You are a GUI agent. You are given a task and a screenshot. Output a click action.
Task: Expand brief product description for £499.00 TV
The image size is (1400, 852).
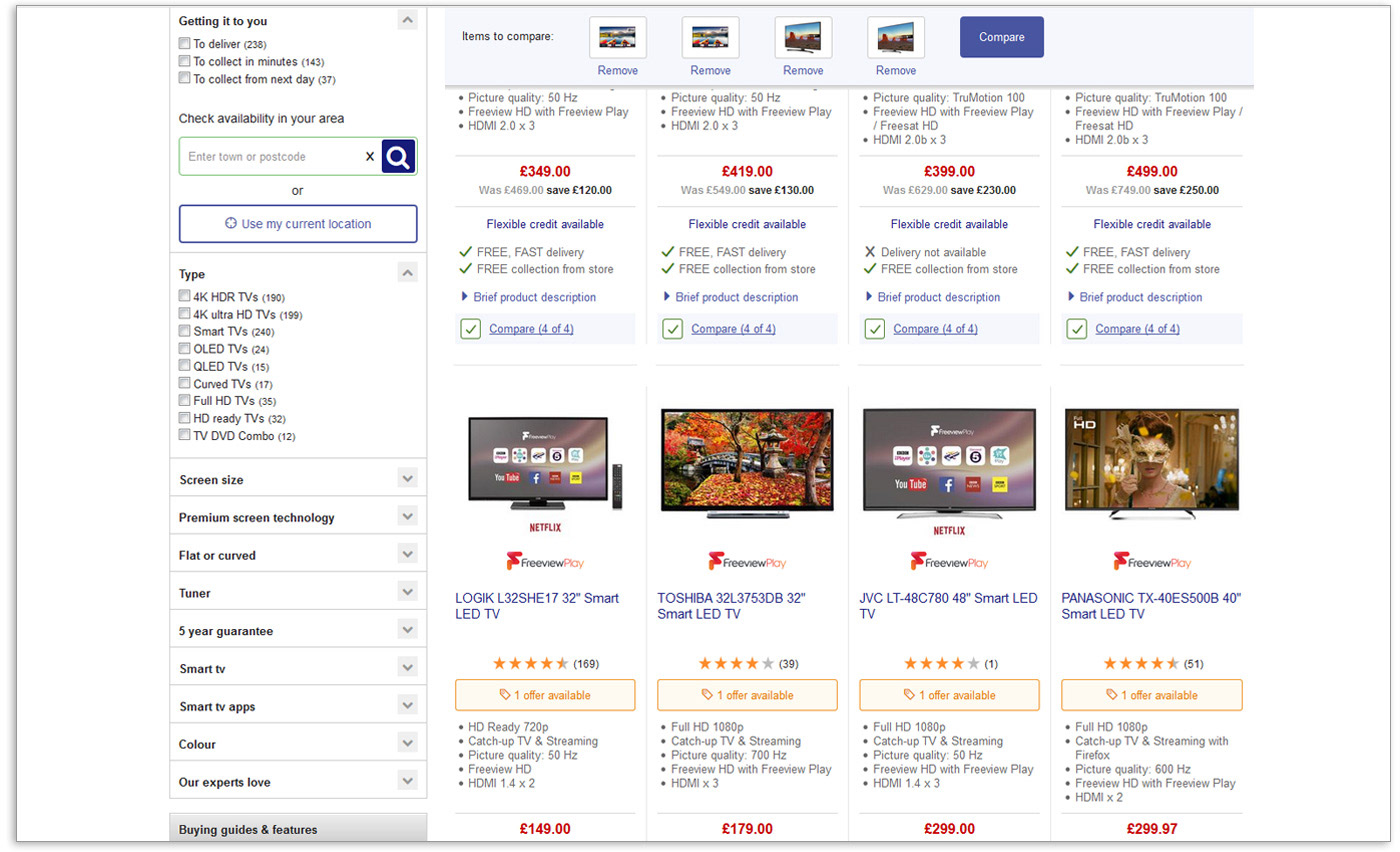click(1135, 297)
